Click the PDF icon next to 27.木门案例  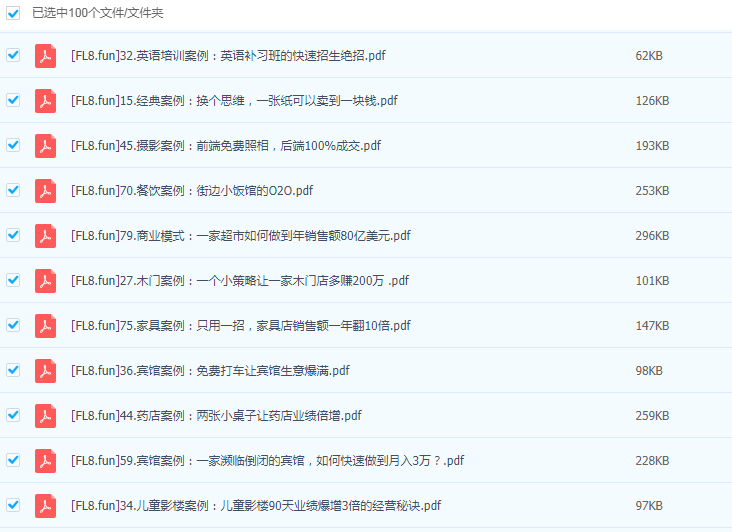45,281
